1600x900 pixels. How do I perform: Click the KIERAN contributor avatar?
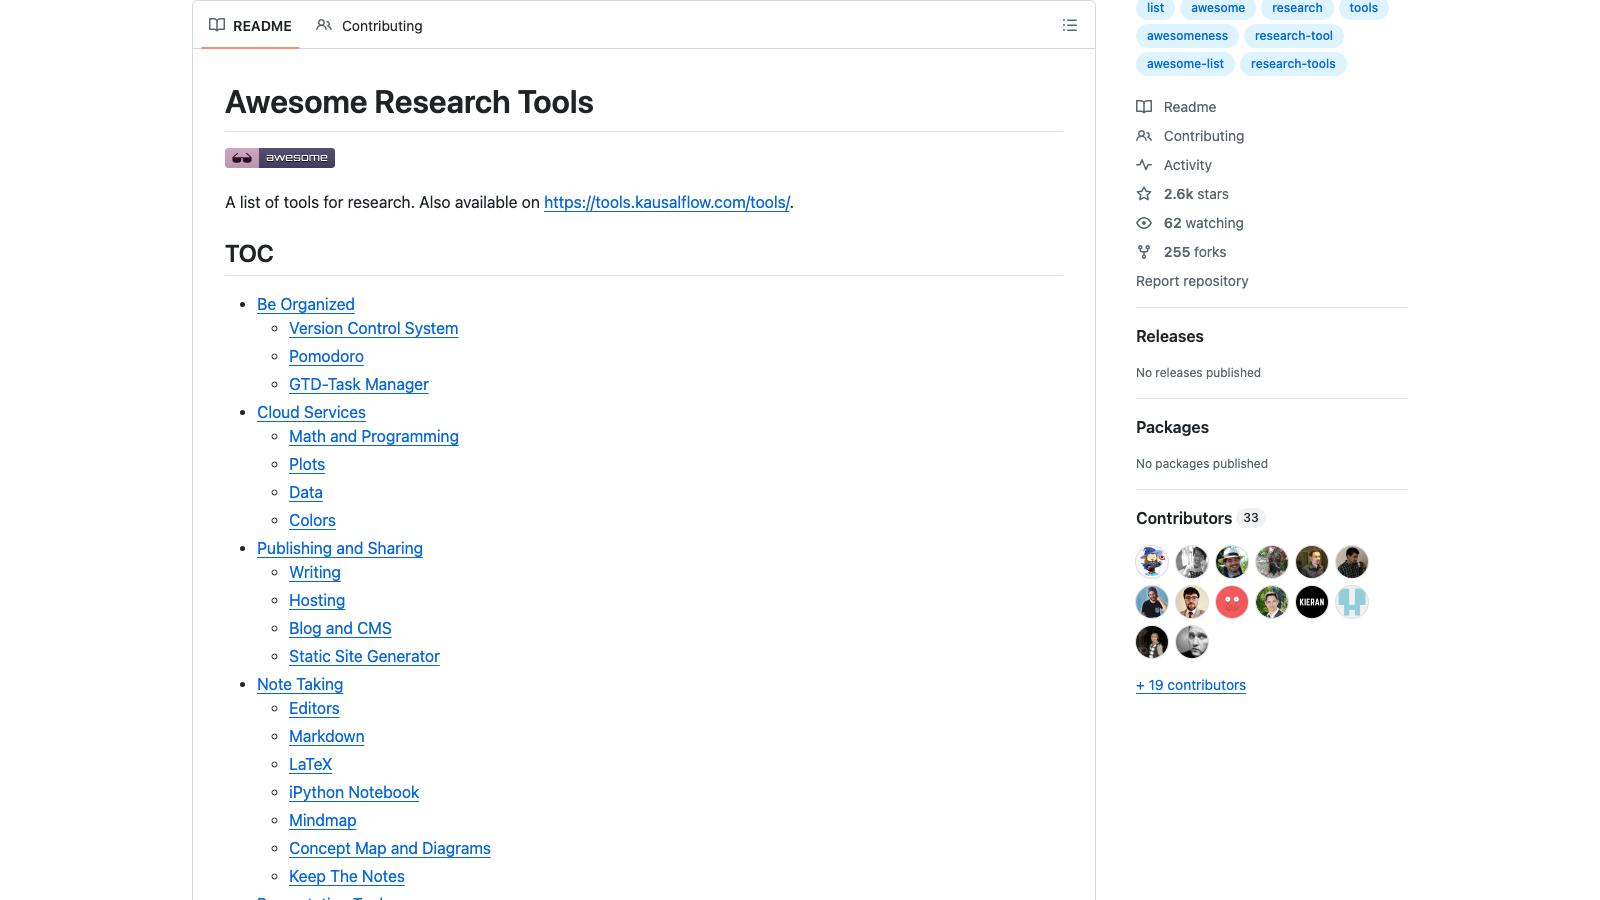click(1311, 602)
